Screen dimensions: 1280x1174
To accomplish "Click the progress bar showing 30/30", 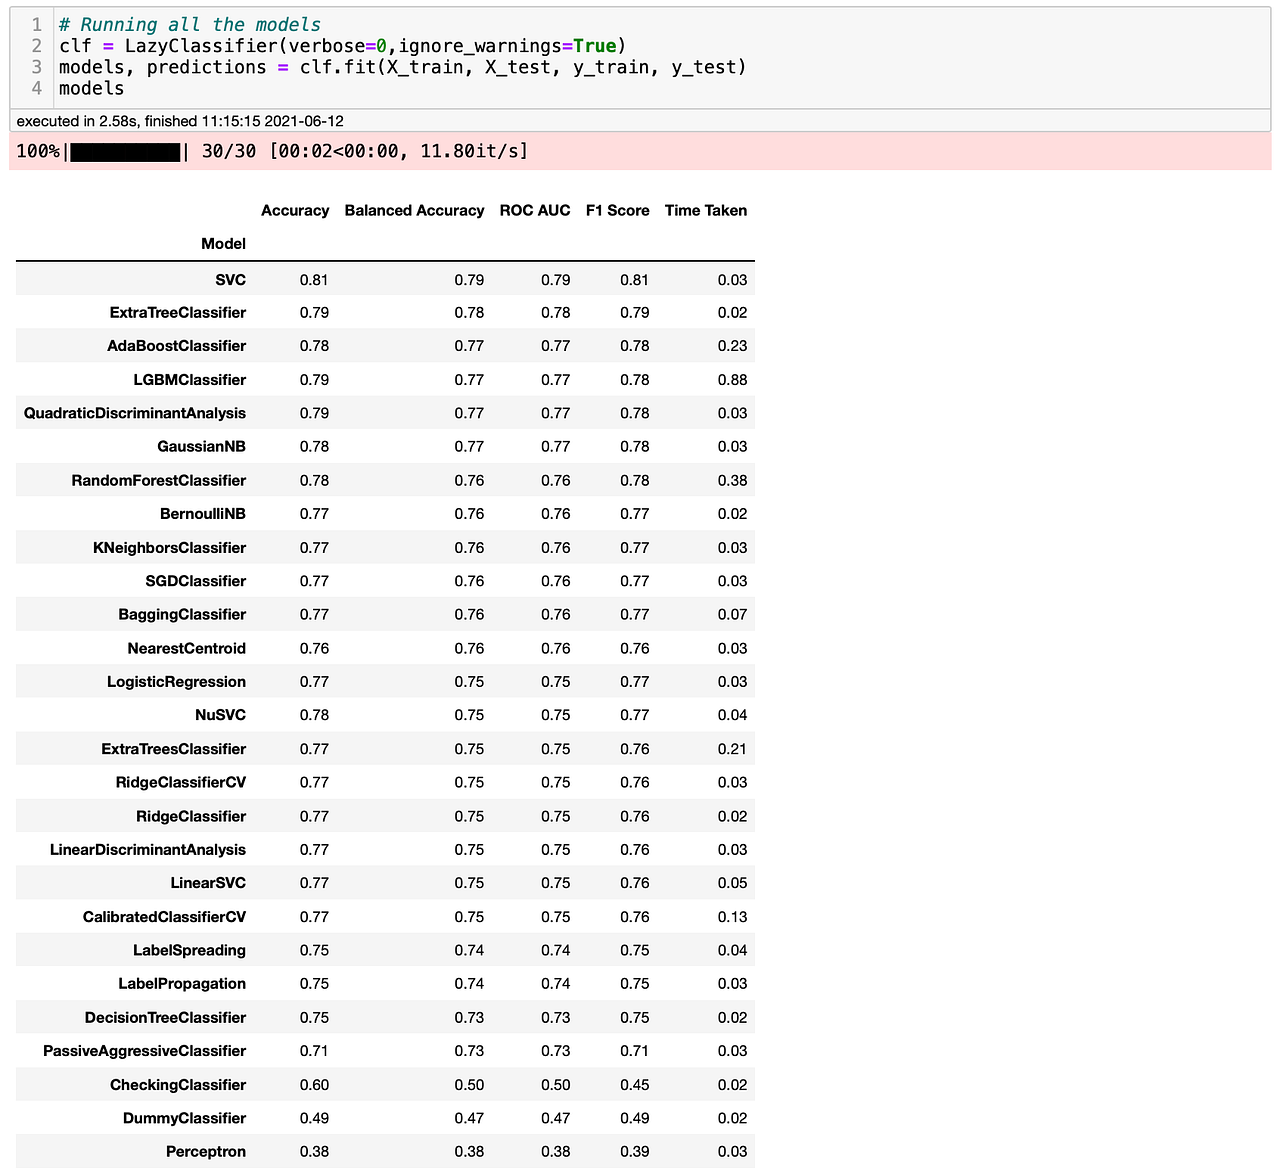I will (125, 151).
